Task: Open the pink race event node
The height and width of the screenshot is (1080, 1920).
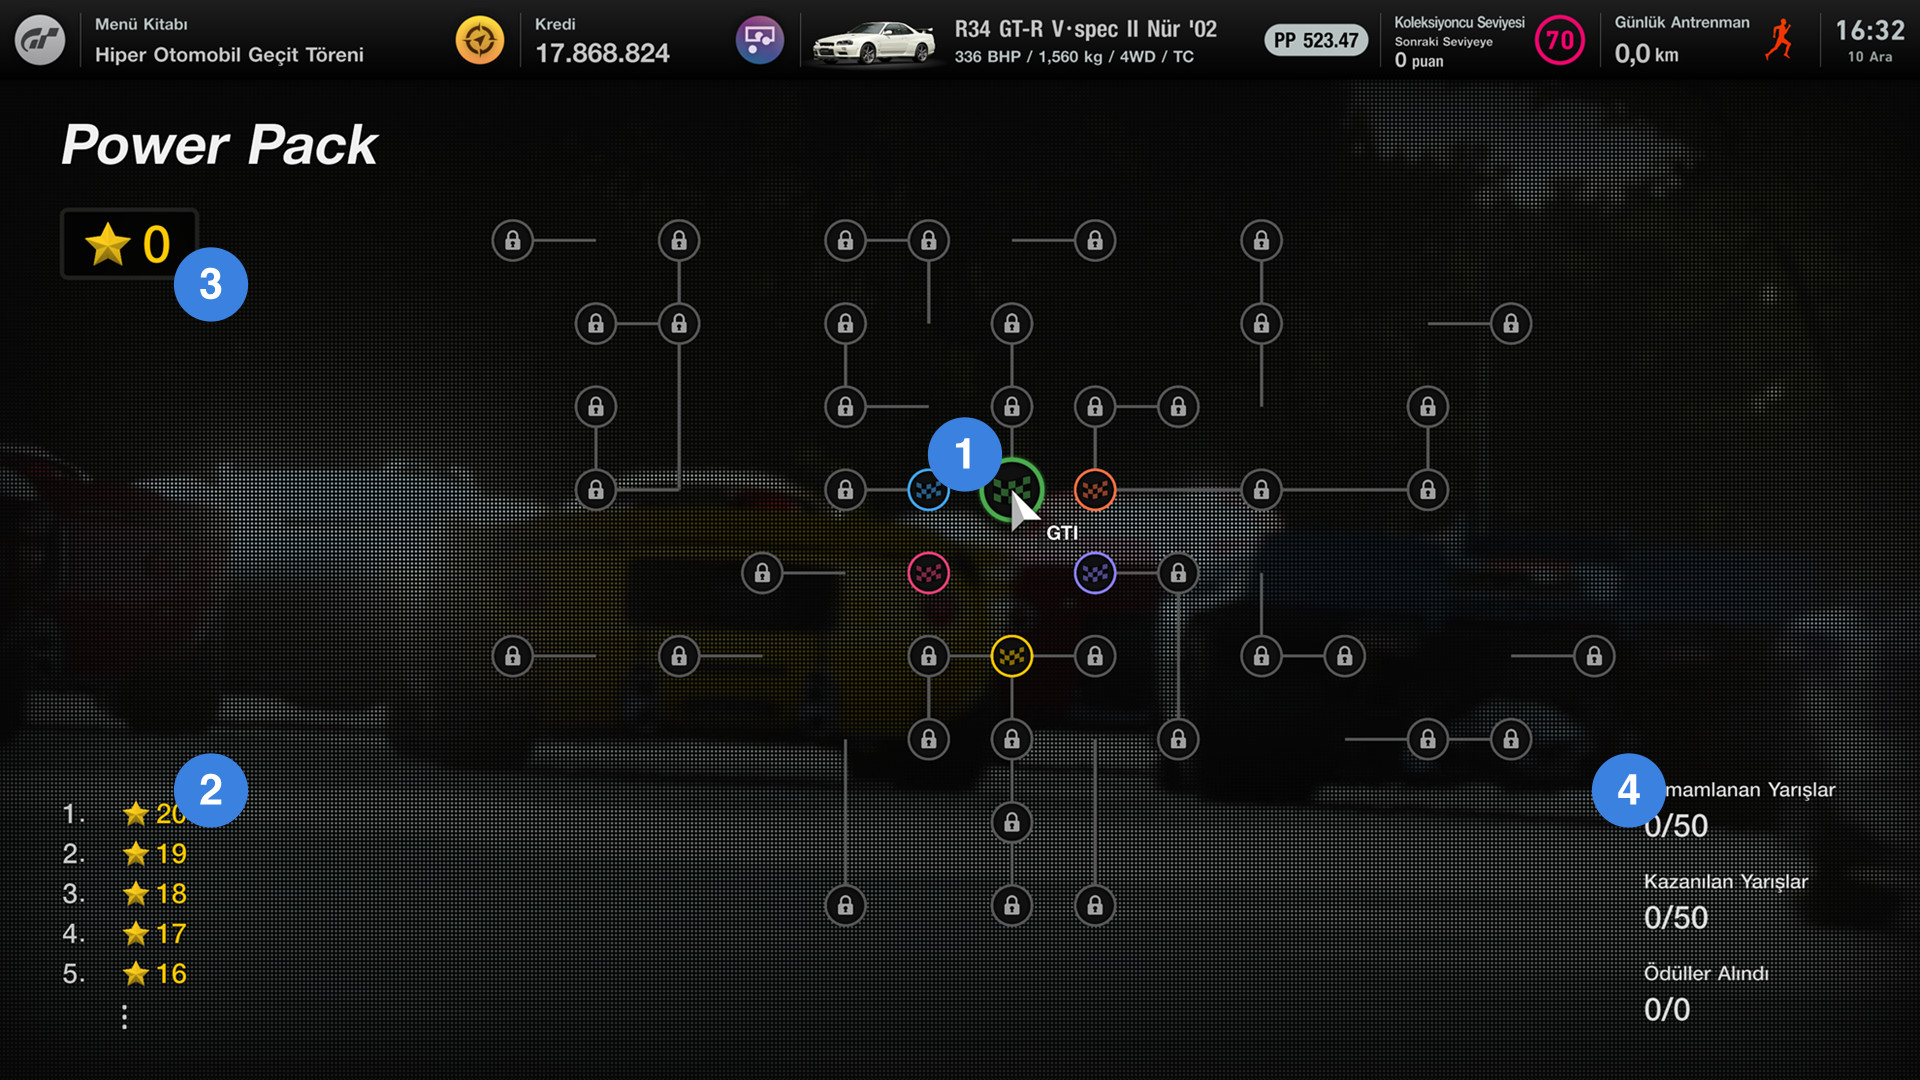Action: [929, 573]
